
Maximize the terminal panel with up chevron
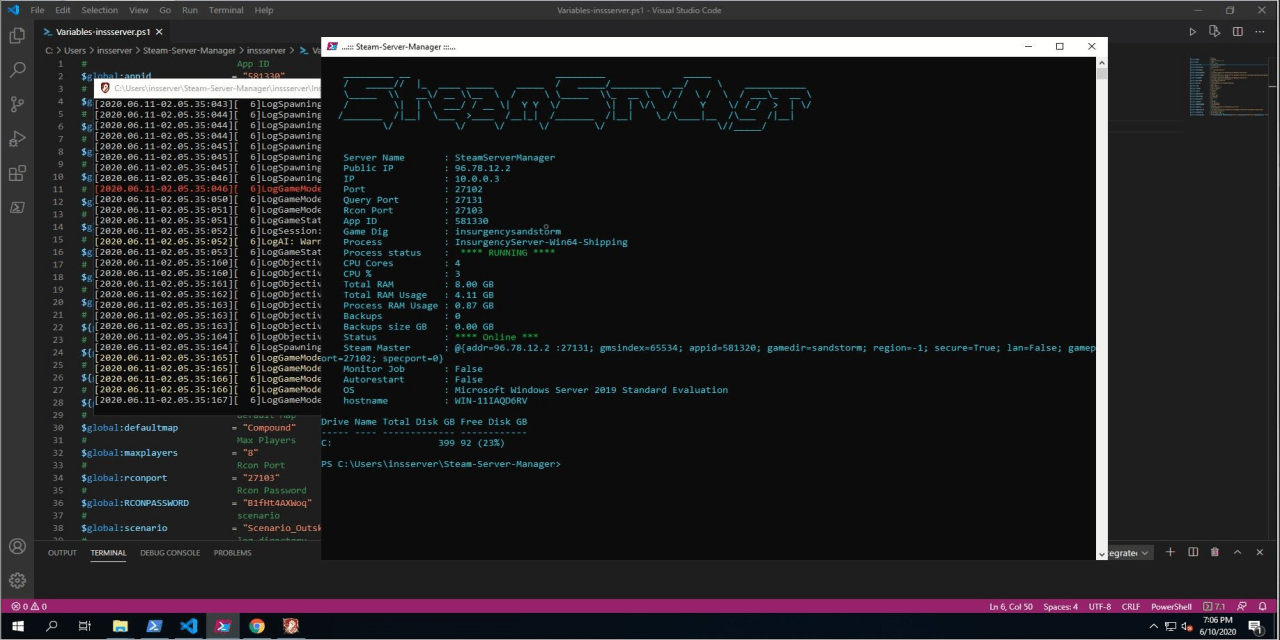pos(1237,552)
